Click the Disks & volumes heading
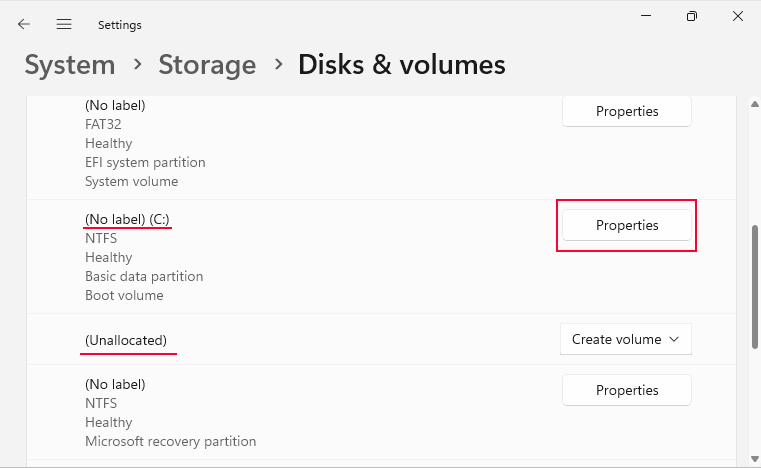The height and width of the screenshot is (468, 761). (402, 65)
